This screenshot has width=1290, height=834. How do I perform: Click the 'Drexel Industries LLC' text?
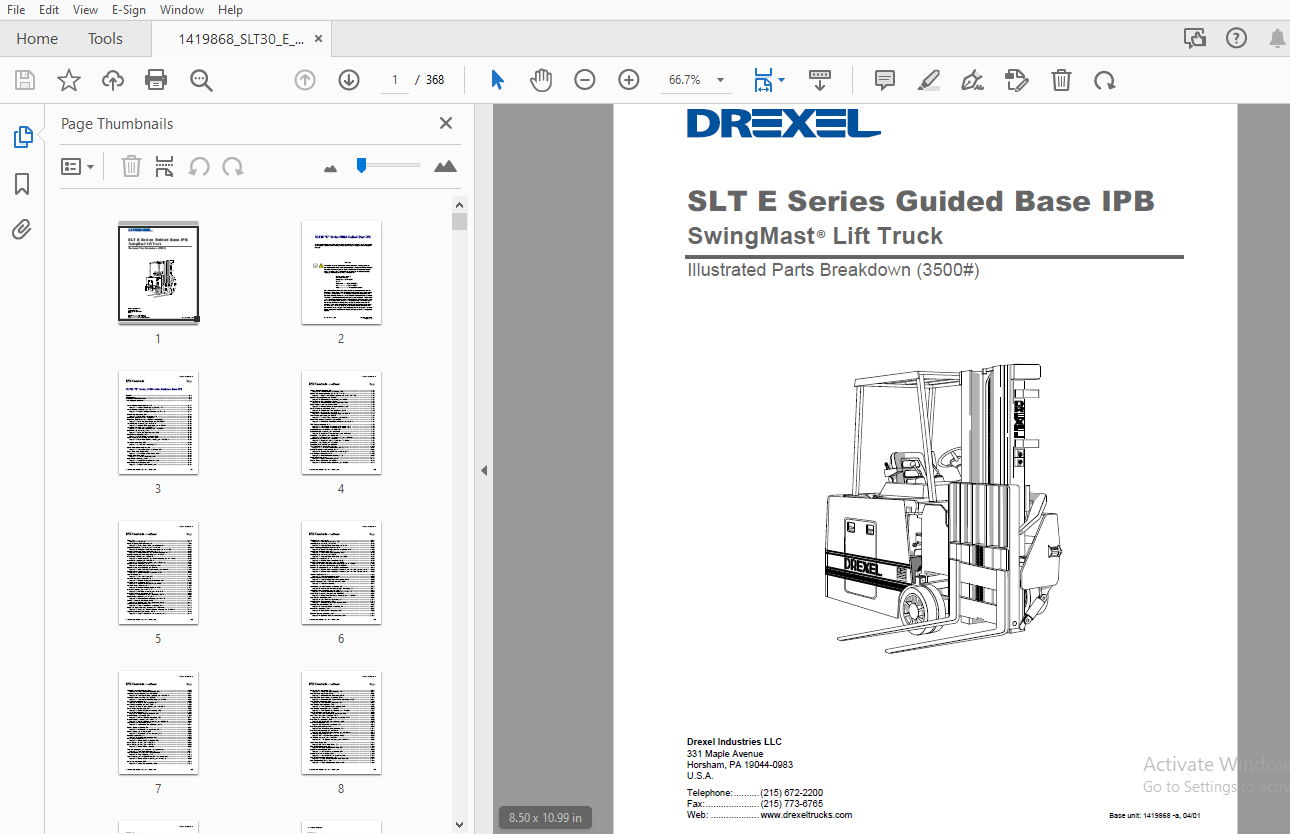coord(734,742)
